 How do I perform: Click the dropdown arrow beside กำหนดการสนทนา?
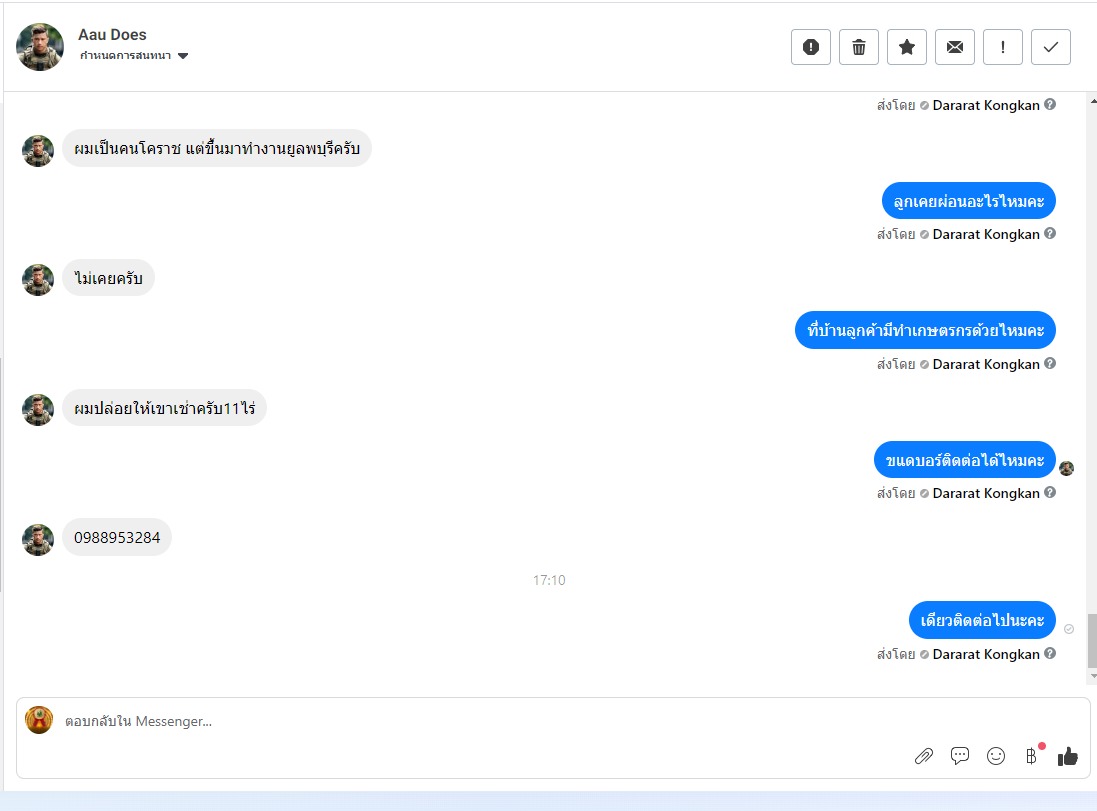click(183, 56)
